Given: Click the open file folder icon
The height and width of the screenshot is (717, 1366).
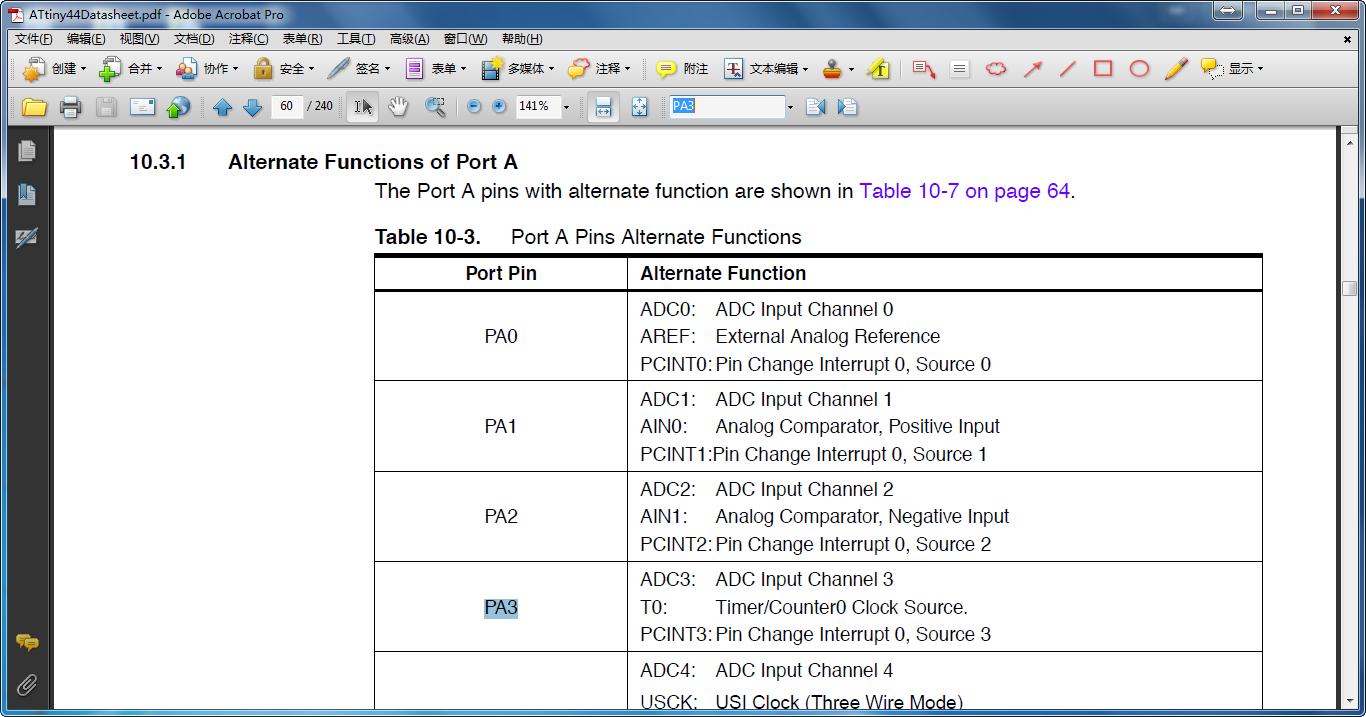Looking at the screenshot, I should [x=35, y=107].
